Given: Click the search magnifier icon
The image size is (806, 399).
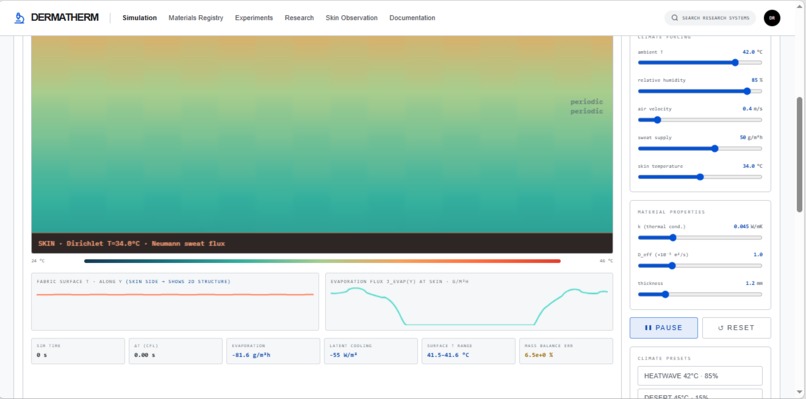Looking at the screenshot, I should (x=674, y=18).
